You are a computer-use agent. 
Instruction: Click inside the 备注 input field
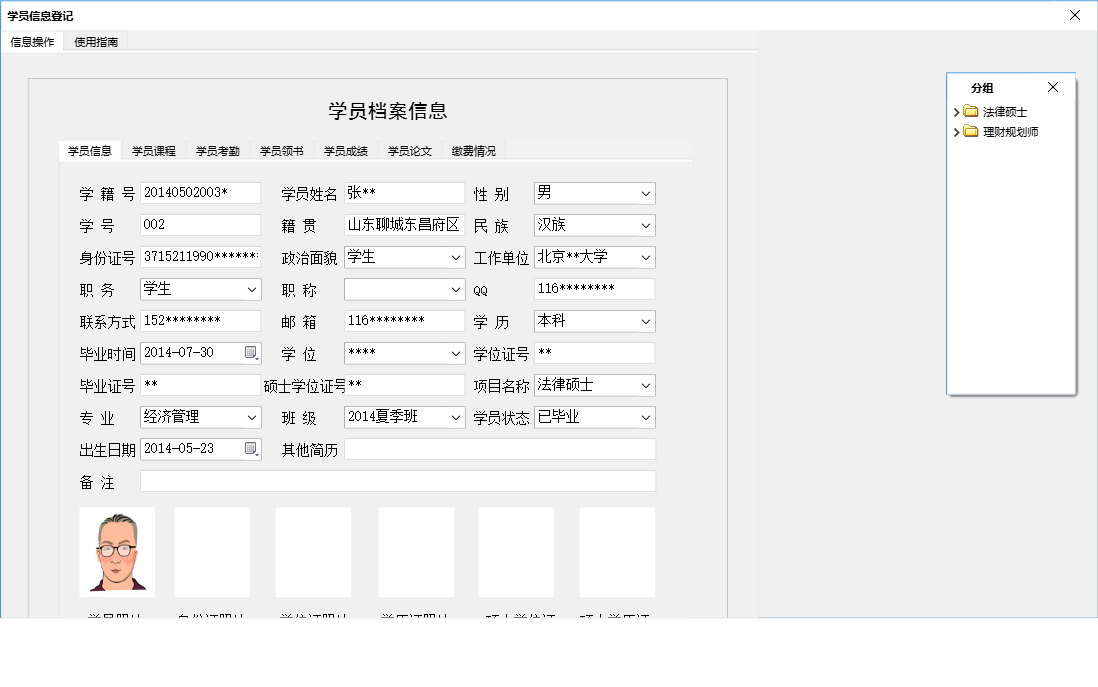[x=398, y=480]
